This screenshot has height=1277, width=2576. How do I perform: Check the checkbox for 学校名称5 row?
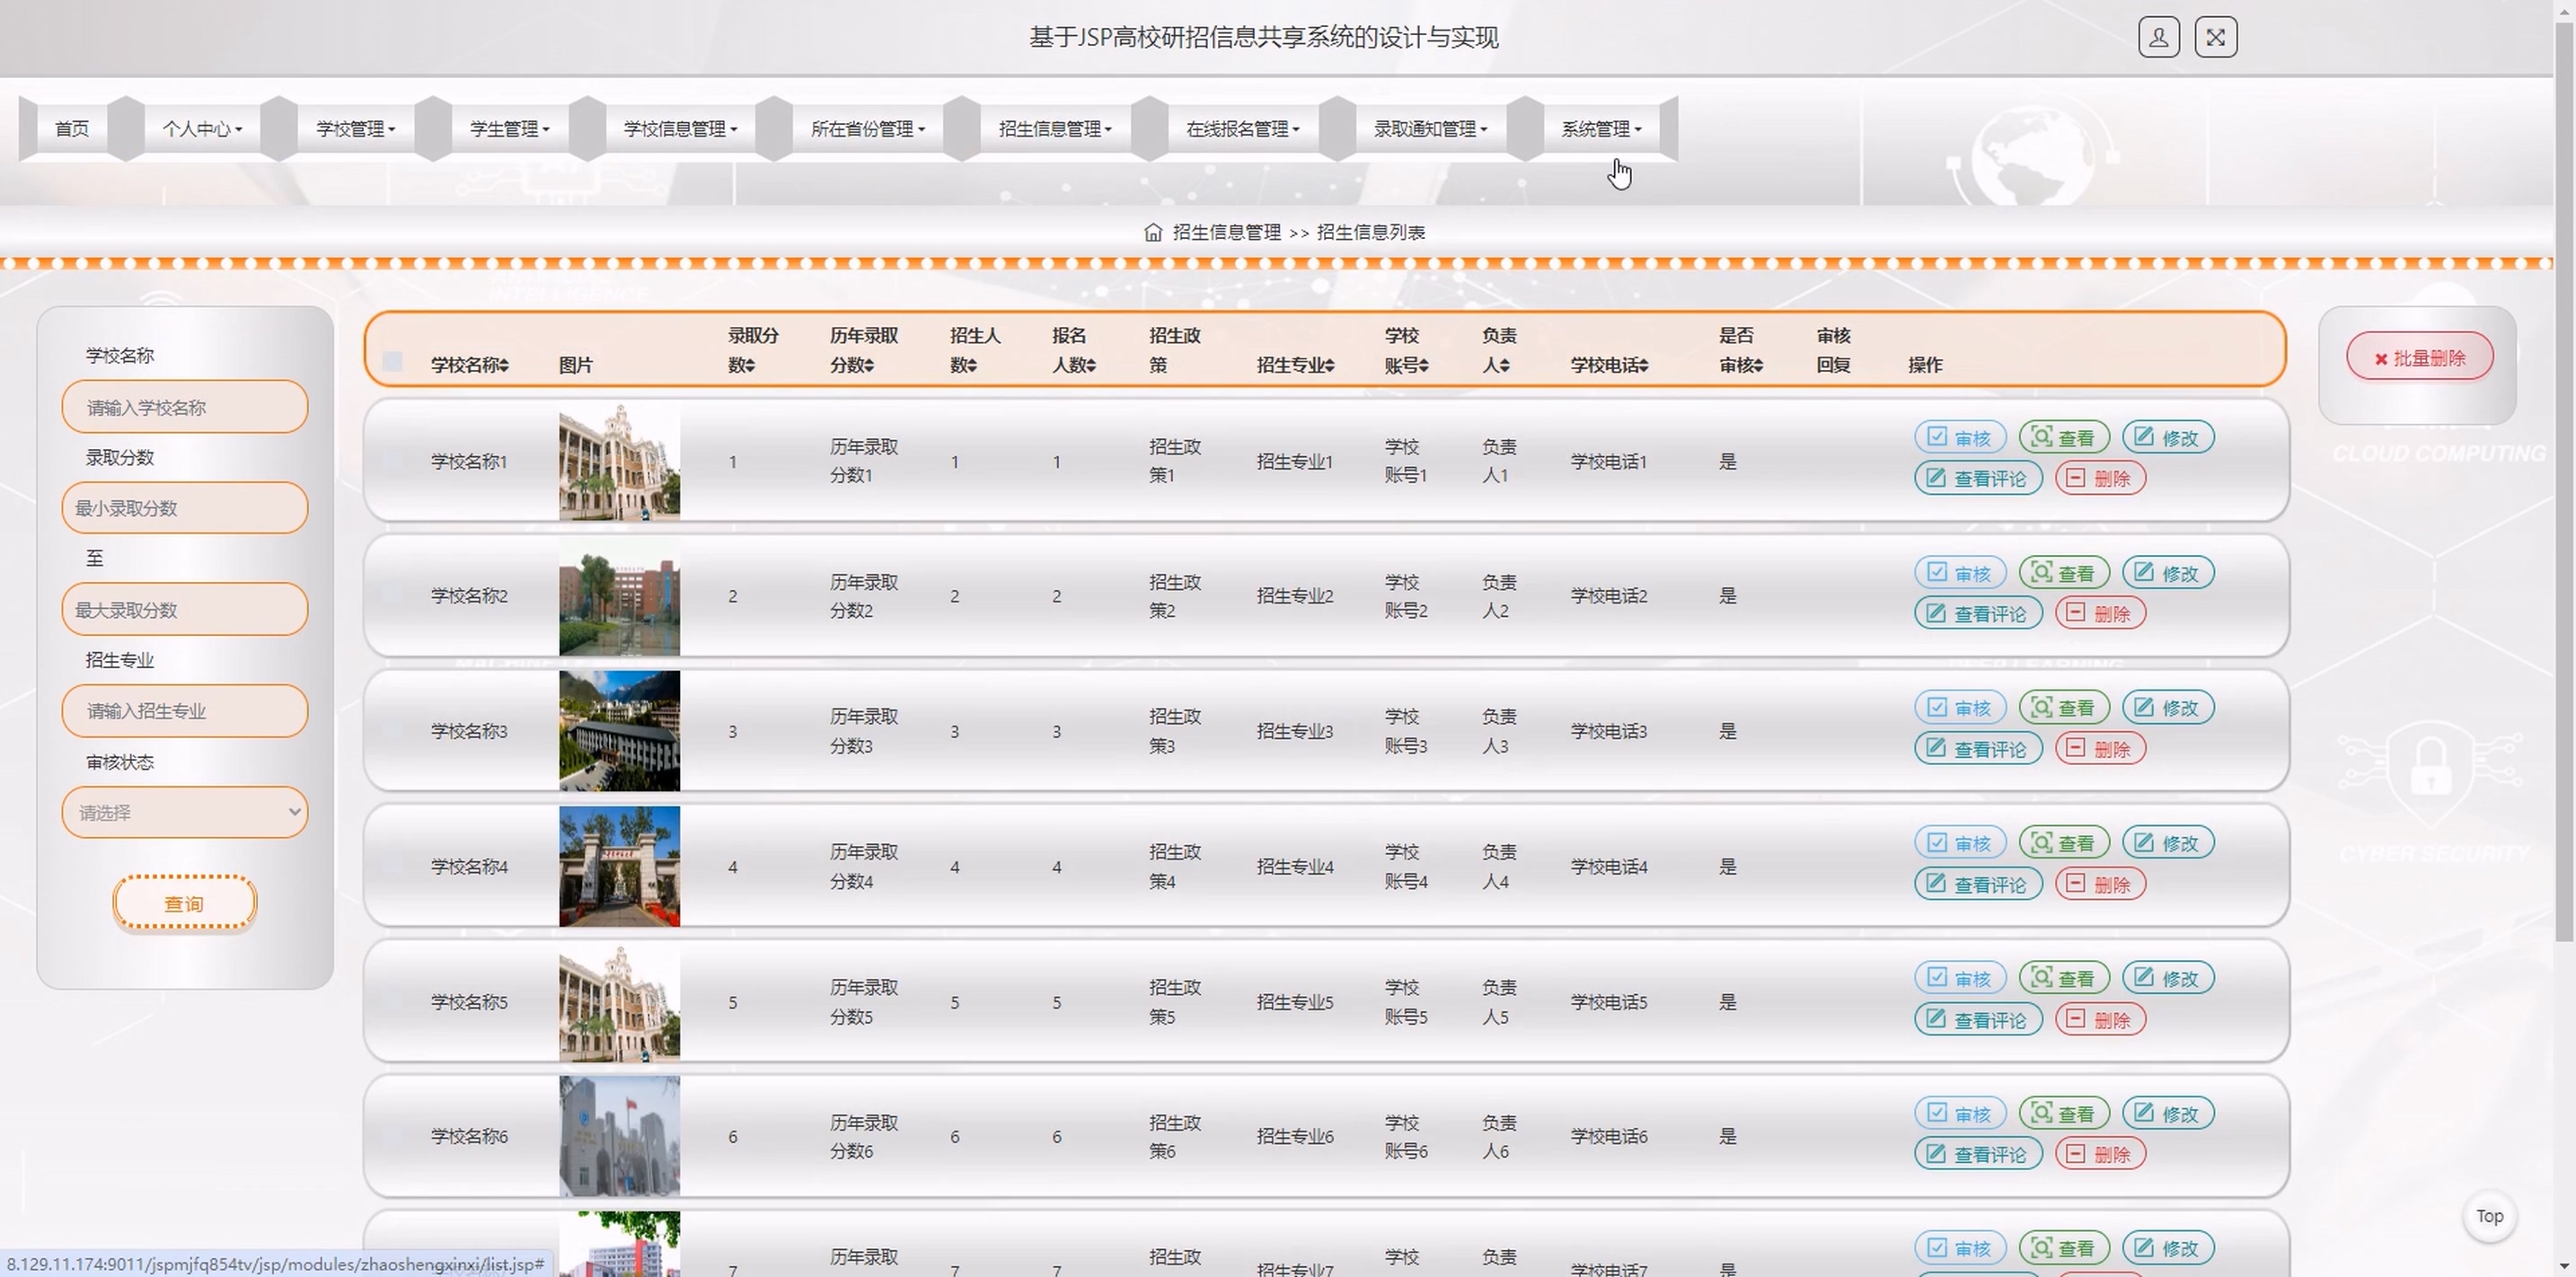pyautogui.click(x=392, y=1002)
